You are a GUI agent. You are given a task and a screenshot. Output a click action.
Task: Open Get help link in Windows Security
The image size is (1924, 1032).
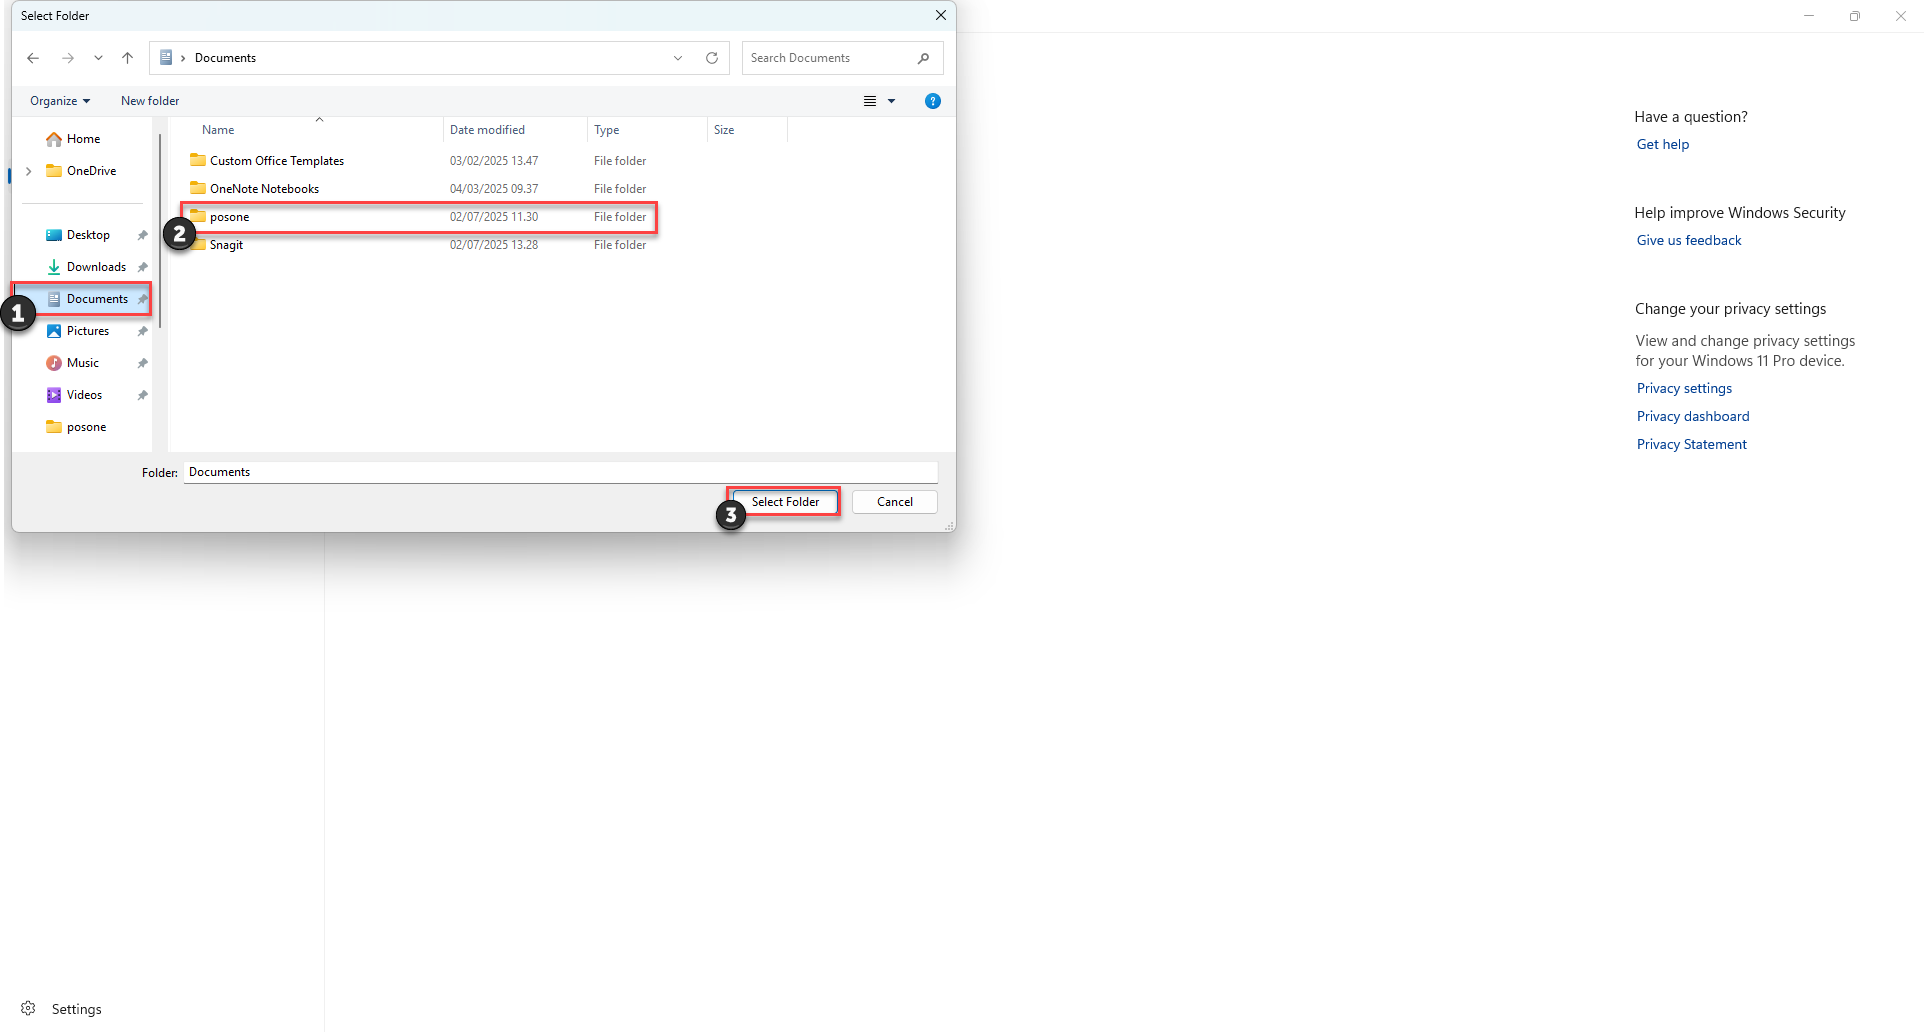pos(1662,144)
